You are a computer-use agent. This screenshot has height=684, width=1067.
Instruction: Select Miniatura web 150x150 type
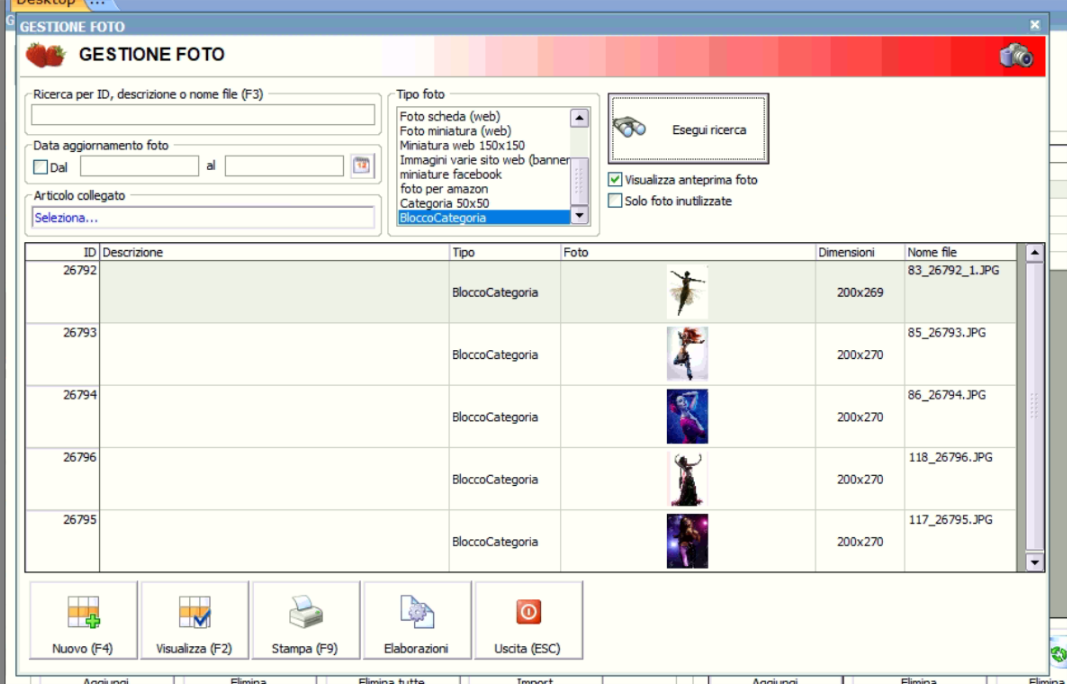(462, 145)
